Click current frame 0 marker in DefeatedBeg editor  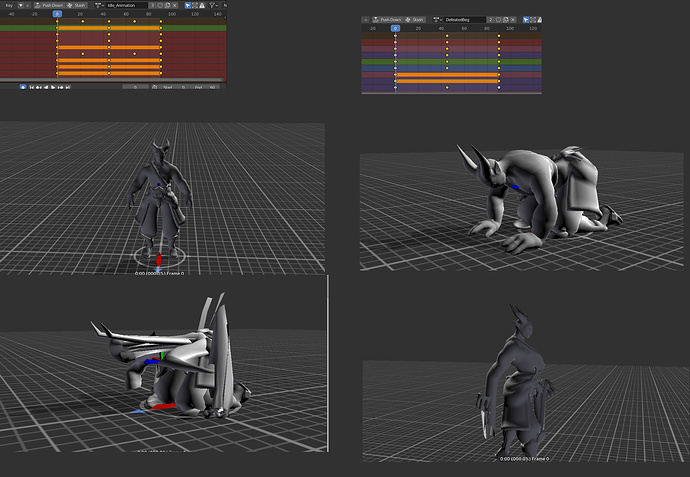[395, 28]
